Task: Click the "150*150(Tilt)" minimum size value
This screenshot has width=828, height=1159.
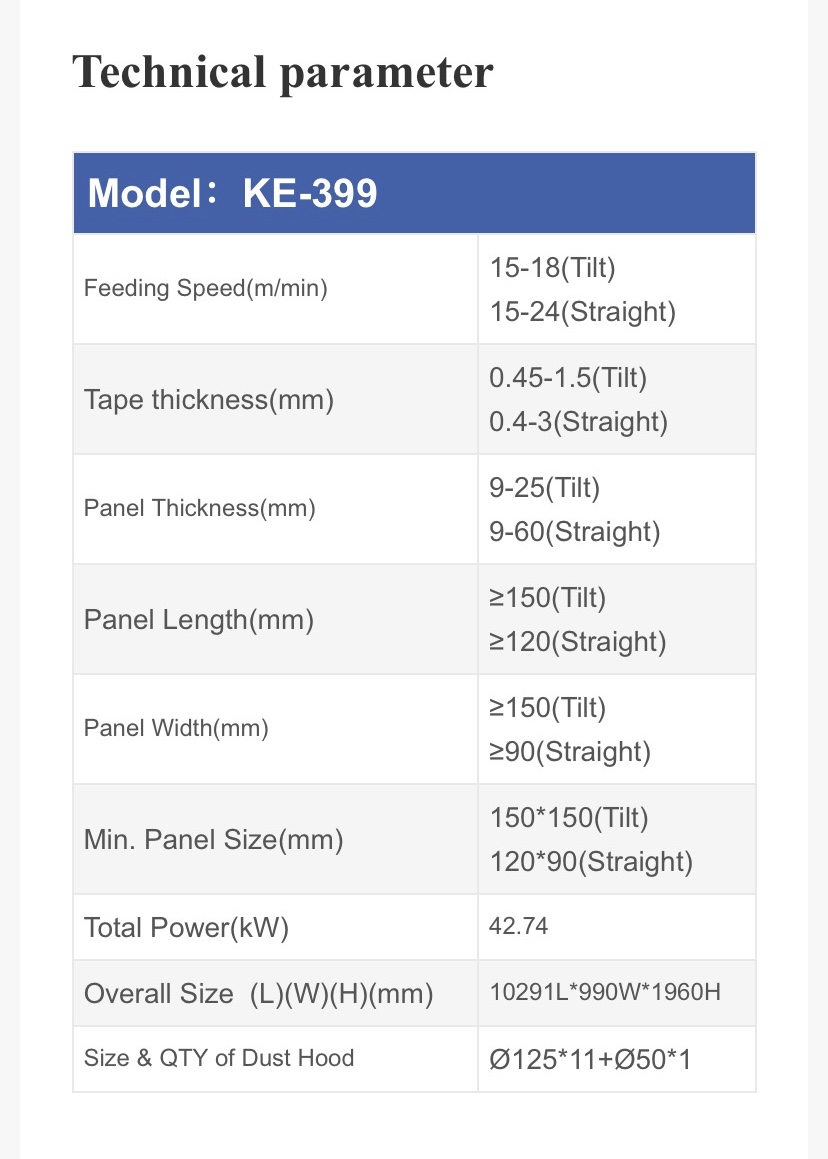Action: [x=569, y=818]
